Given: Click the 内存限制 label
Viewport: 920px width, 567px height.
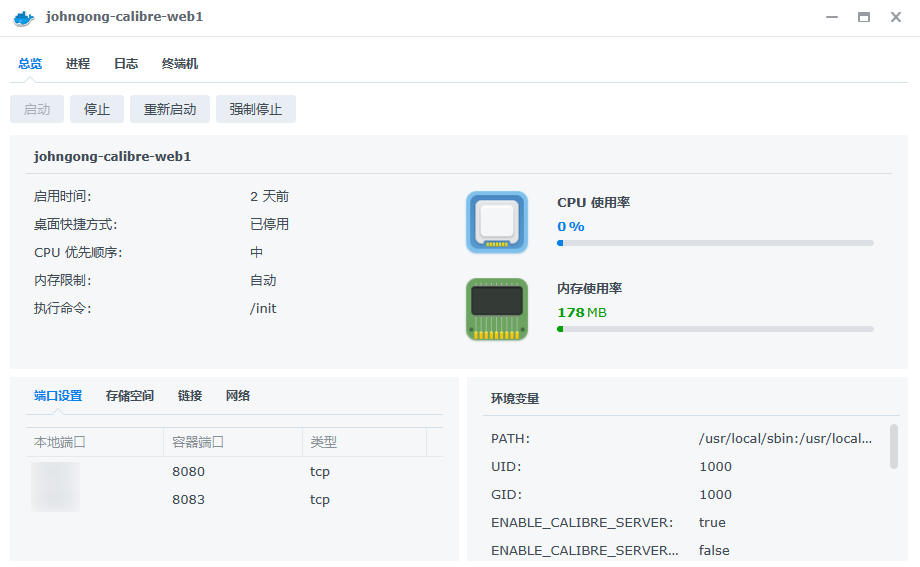Looking at the screenshot, I should point(63,280).
